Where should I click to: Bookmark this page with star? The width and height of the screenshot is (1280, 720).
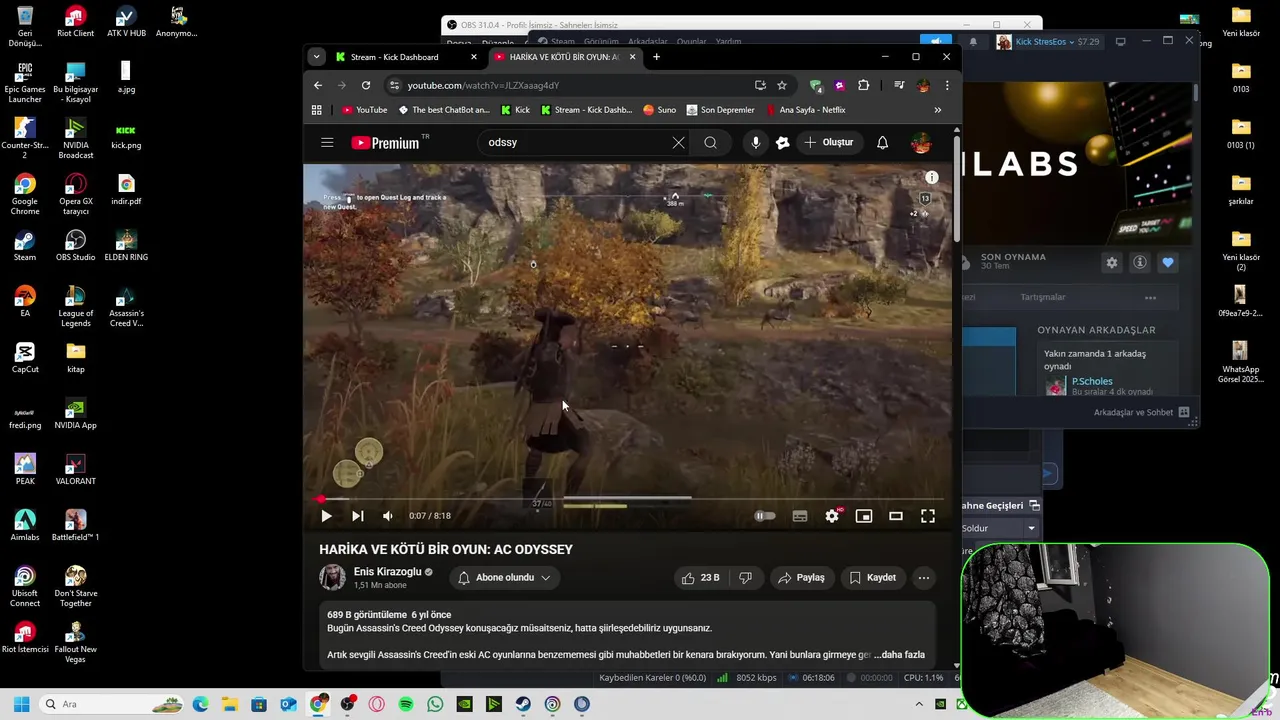(782, 86)
